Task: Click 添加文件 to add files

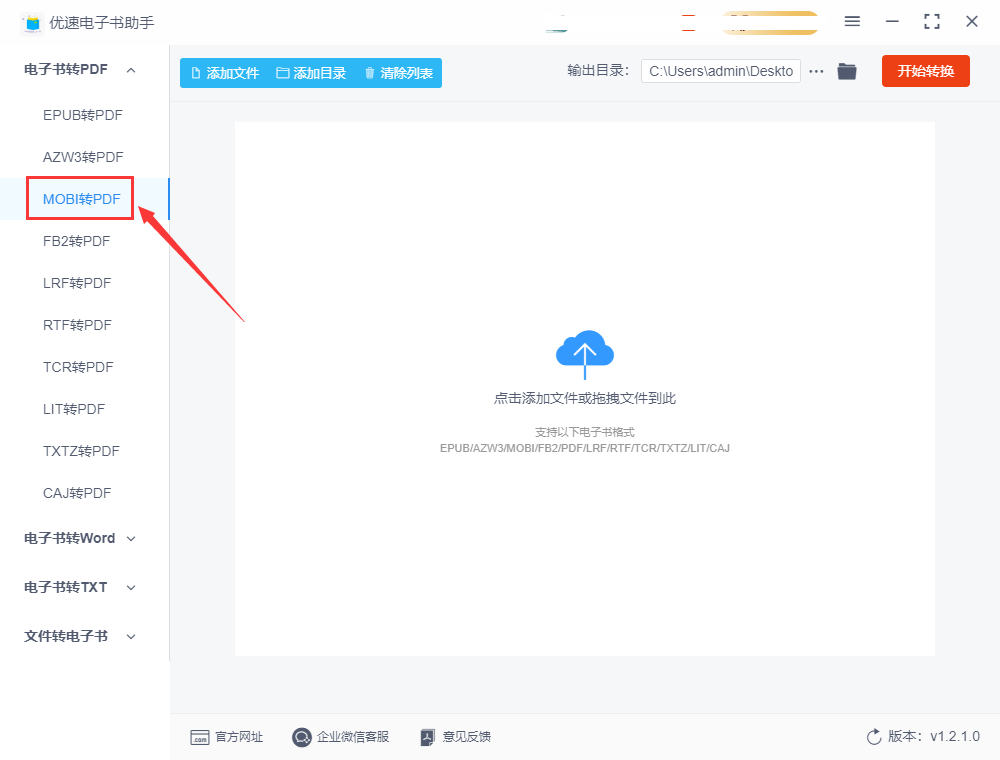Action: (225, 73)
